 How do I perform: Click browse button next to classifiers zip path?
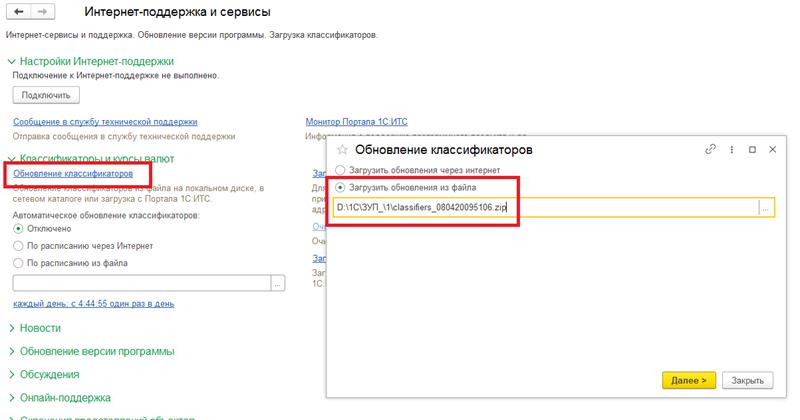(765, 208)
